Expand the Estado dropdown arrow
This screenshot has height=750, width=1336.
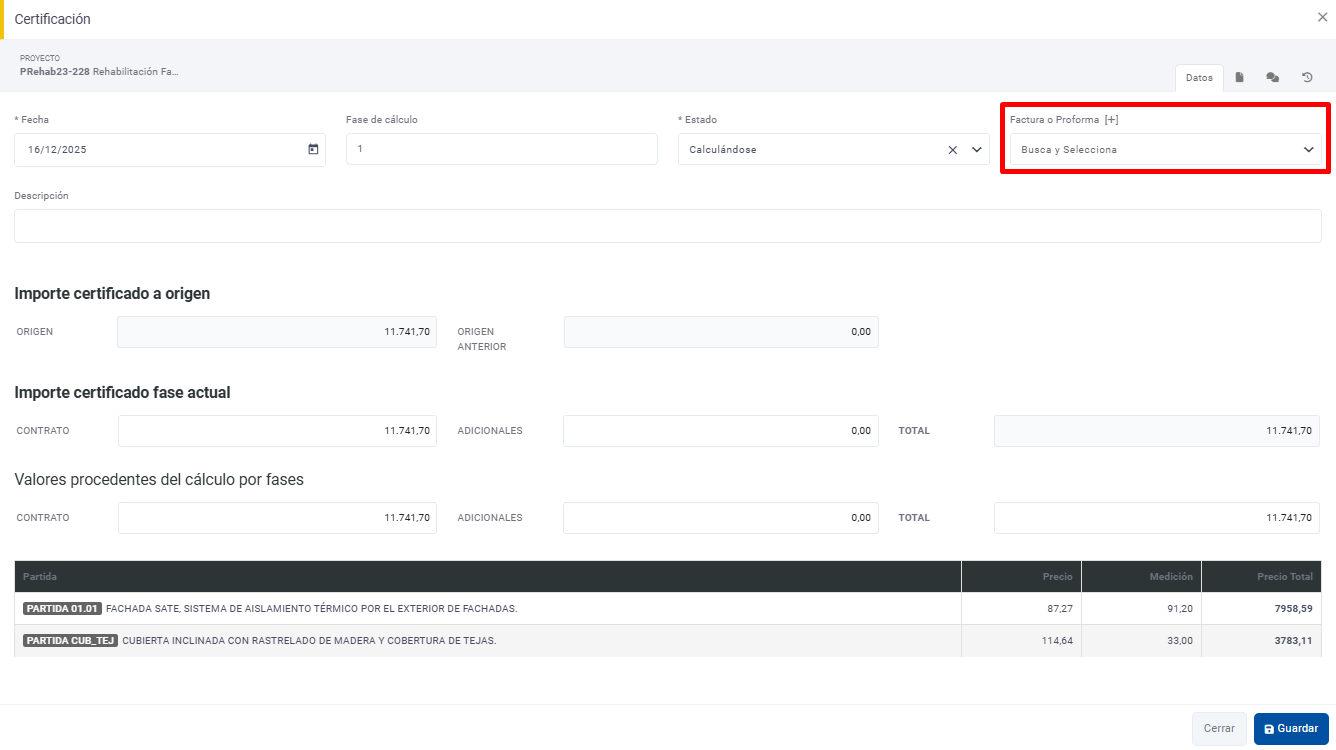[x=977, y=150]
